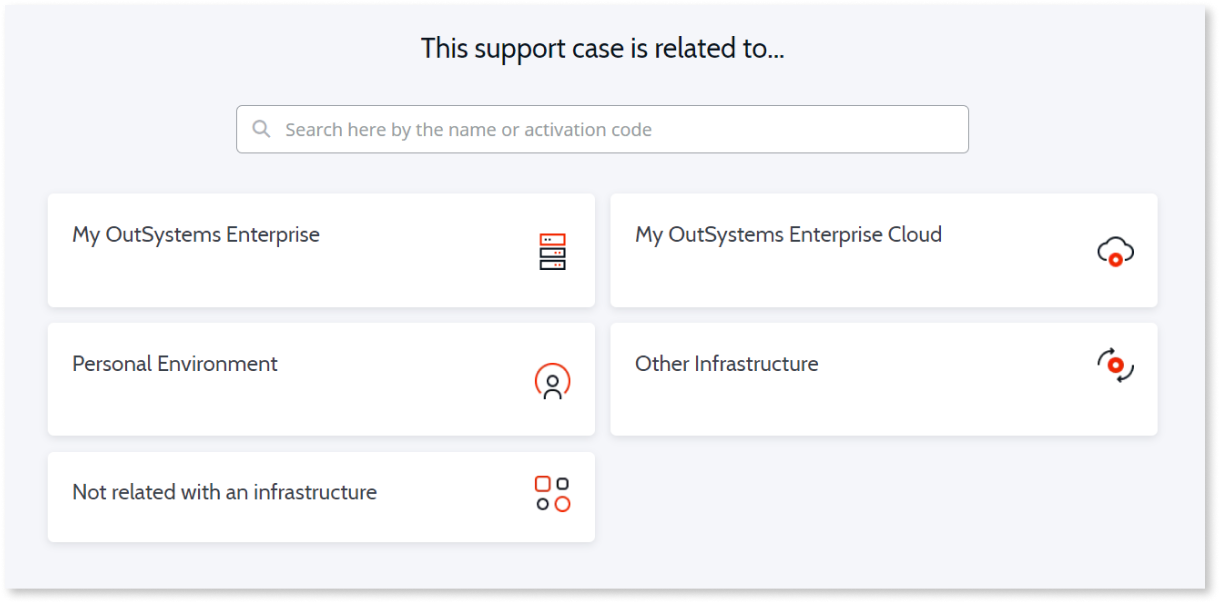
Task: Click the Other Infrastructure card title
Action: click(x=726, y=363)
